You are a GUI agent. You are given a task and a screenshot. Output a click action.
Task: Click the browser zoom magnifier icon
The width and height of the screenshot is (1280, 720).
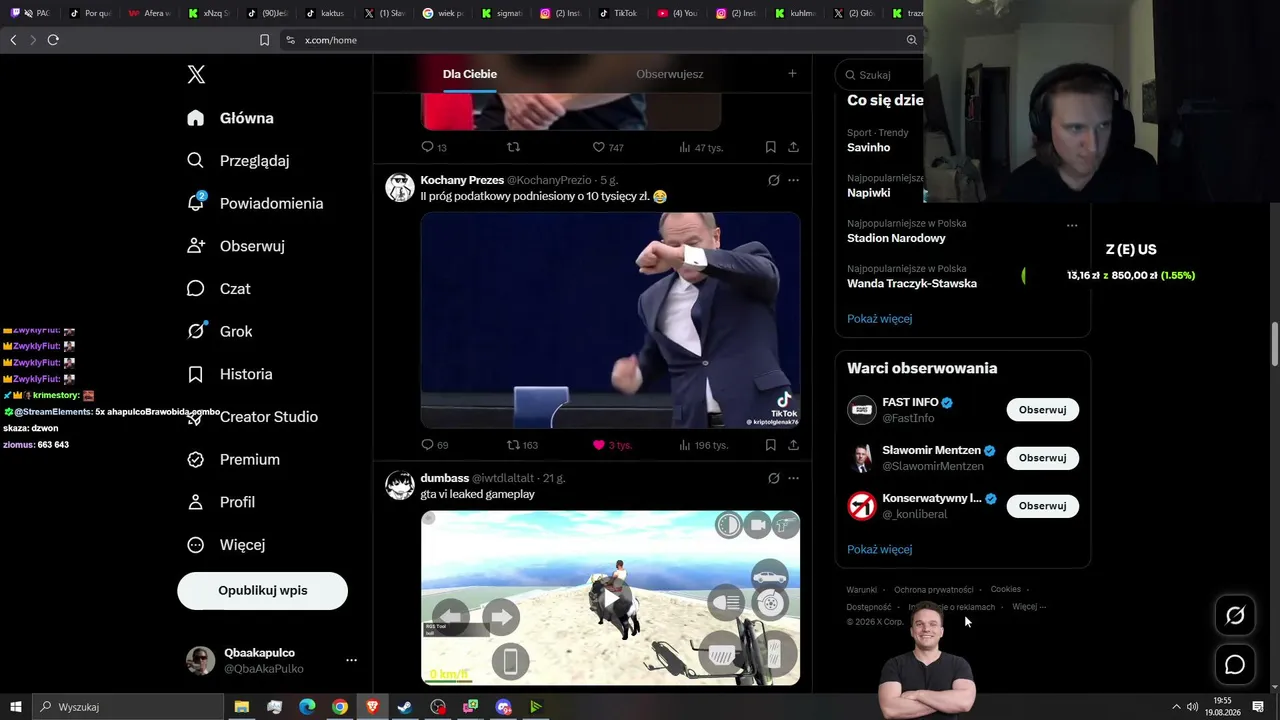(911, 40)
